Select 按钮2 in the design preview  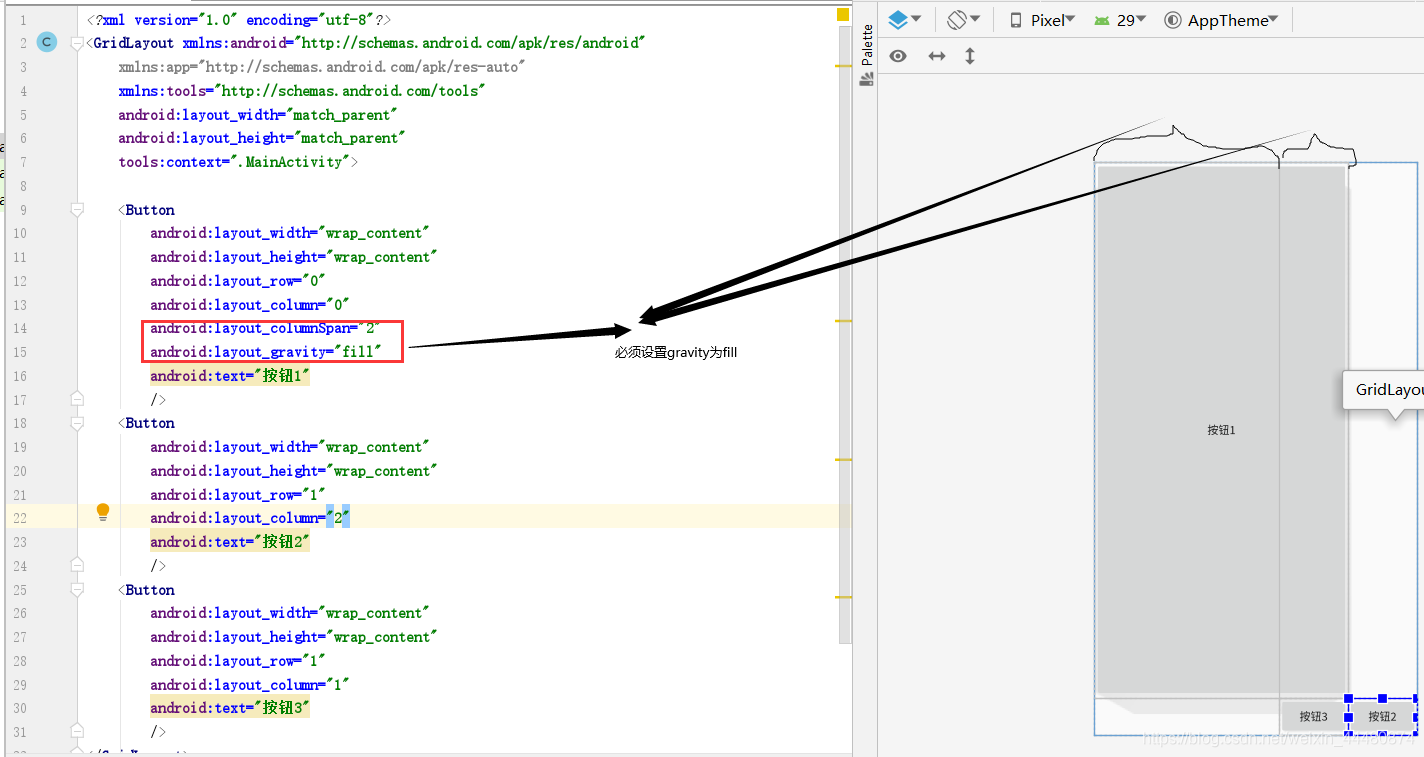pyautogui.click(x=1382, y=716)
